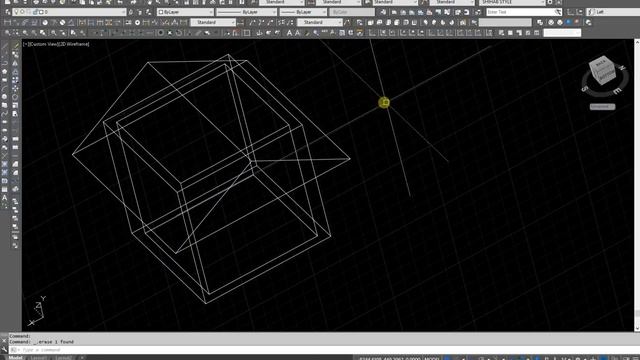Select the Polygon draw tool
The width and height of the screenshot is (640, 360).
coord(4,71)
